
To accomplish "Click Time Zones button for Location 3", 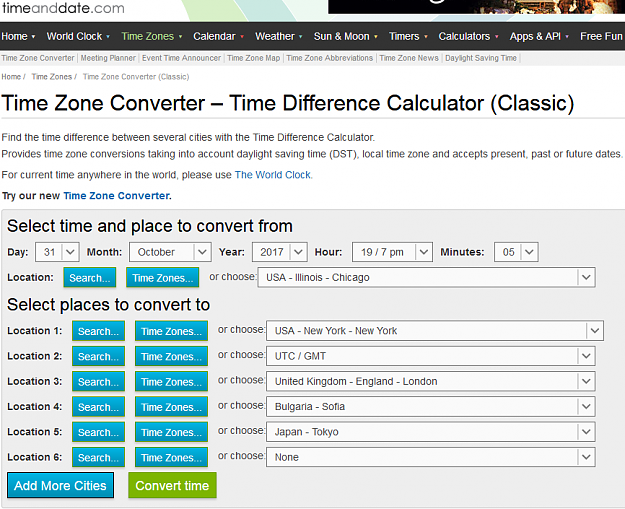I will pos(171,381).
